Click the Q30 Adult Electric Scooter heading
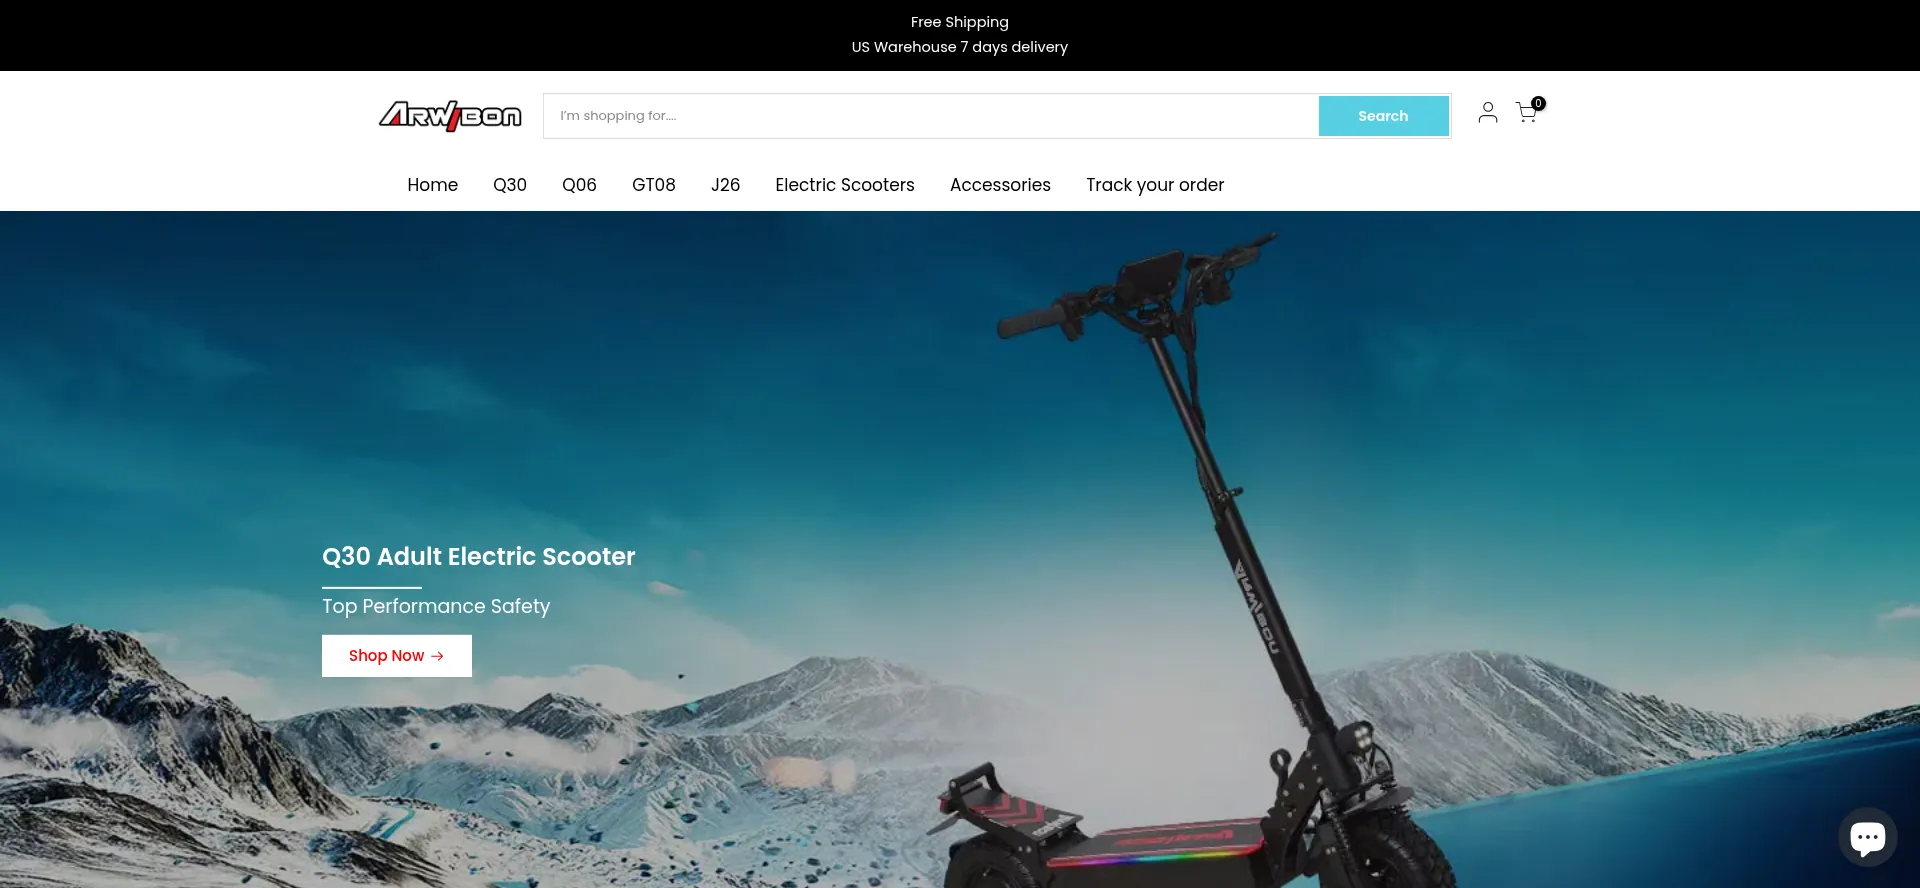 [478, 557]
